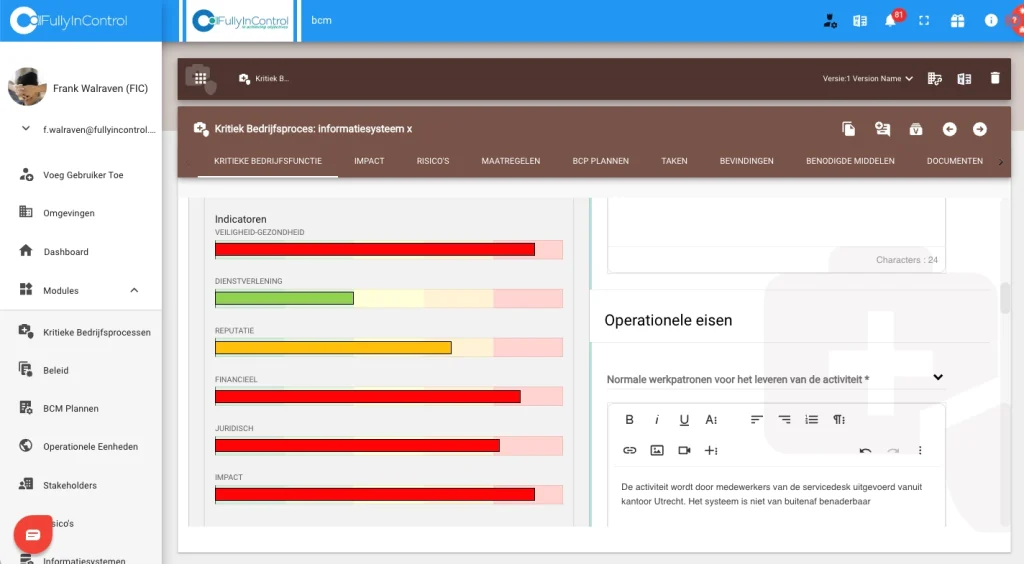Screen dimensions: 1024x564
Task: Align text right in editor
Action: click(784, 420)
